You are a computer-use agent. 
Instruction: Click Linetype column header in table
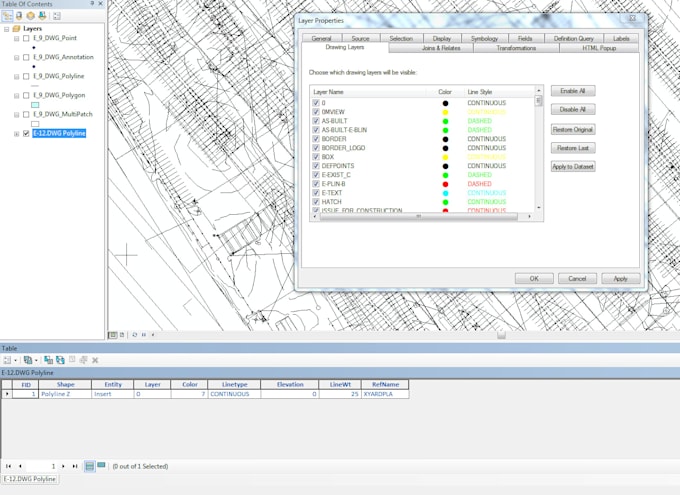(234, 384)
